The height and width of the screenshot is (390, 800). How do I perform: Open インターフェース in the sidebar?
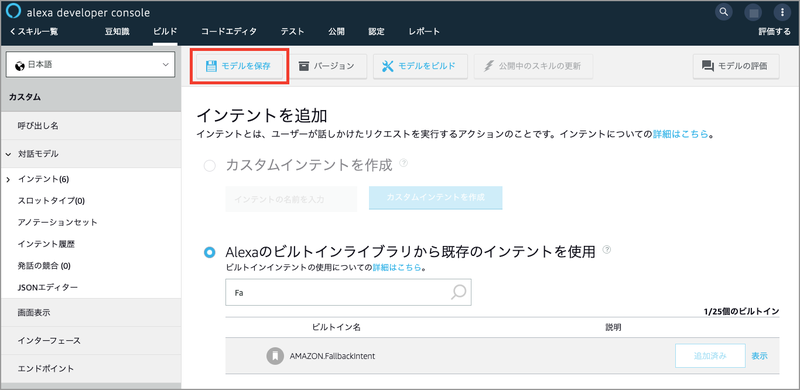pos(91,340)
